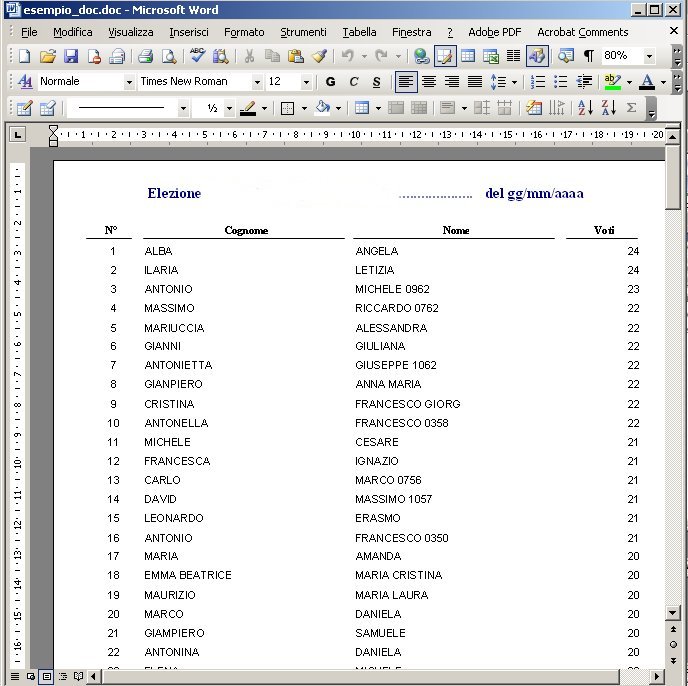Screen dimensions: 688x686
Task: Sort descending with Z-A icon
Action: coord(609,108)
